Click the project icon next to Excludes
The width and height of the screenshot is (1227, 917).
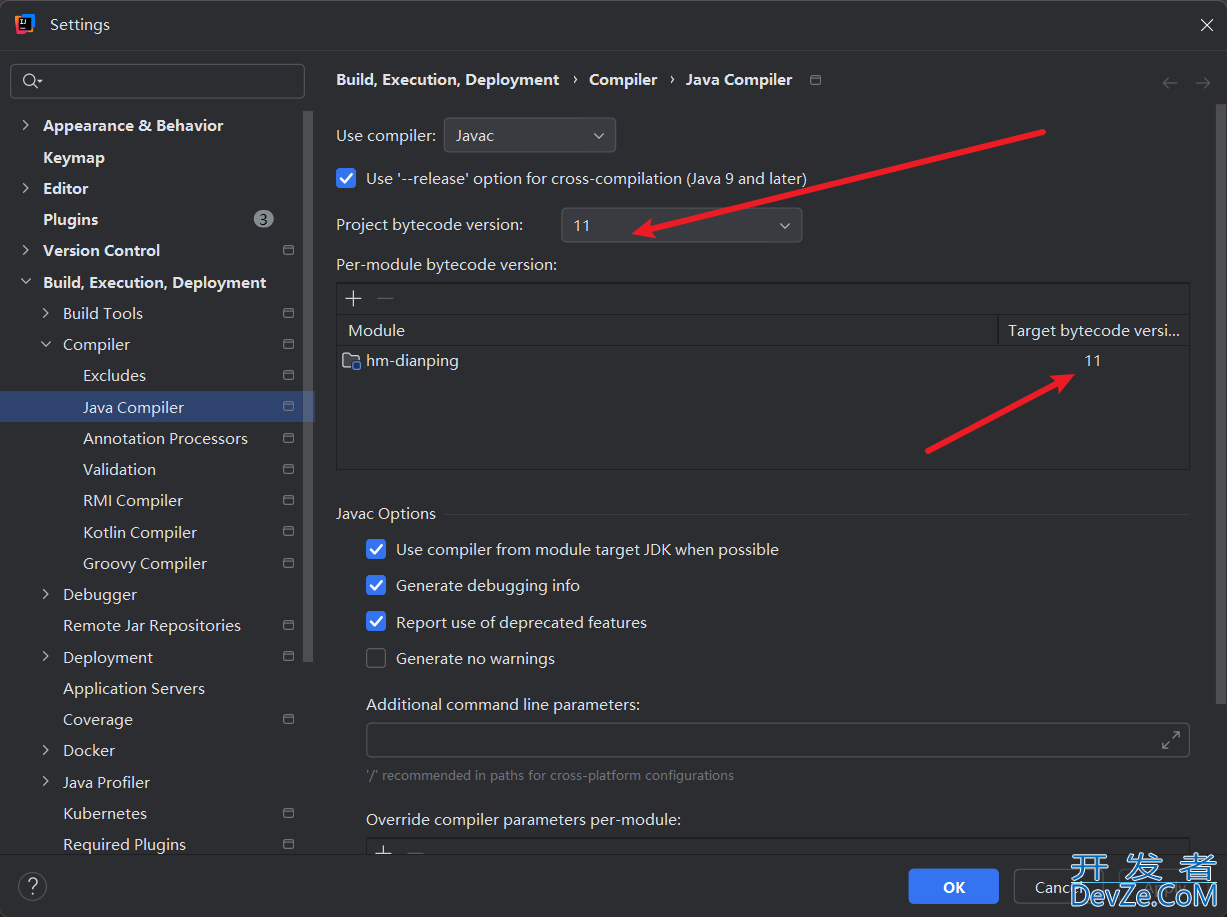pyautogui.click(x=288, y=375)
